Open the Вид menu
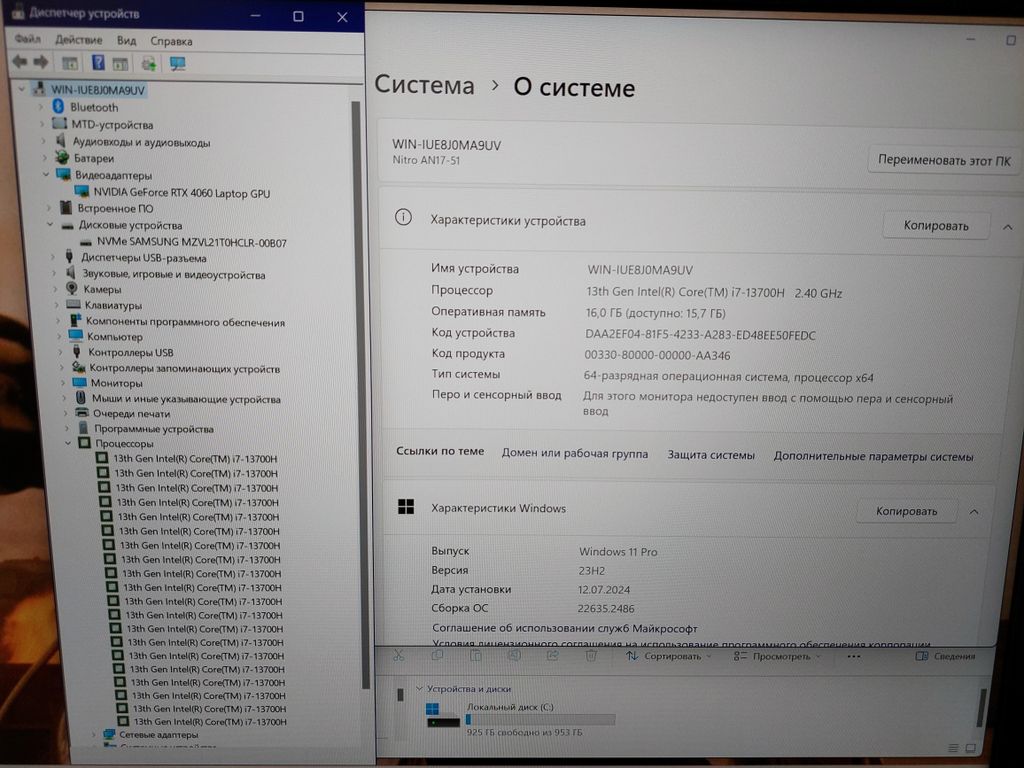This screenshot has height=768, width=1024. 126,41
